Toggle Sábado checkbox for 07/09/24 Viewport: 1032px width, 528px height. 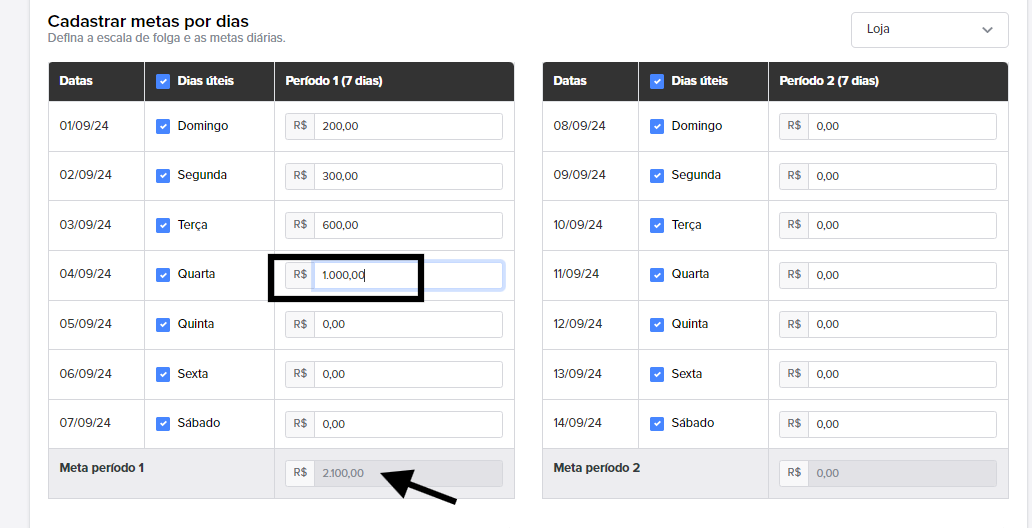(163, 423)
